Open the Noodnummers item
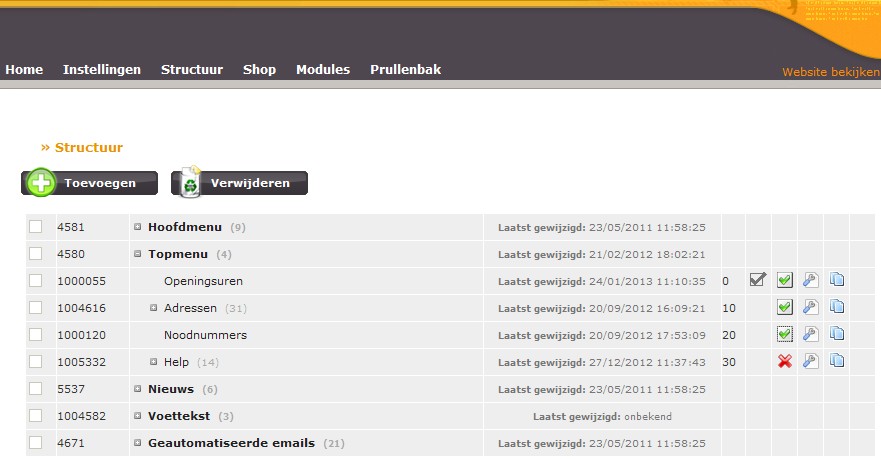This screenshot has width=881, height=459. (206, 335)
